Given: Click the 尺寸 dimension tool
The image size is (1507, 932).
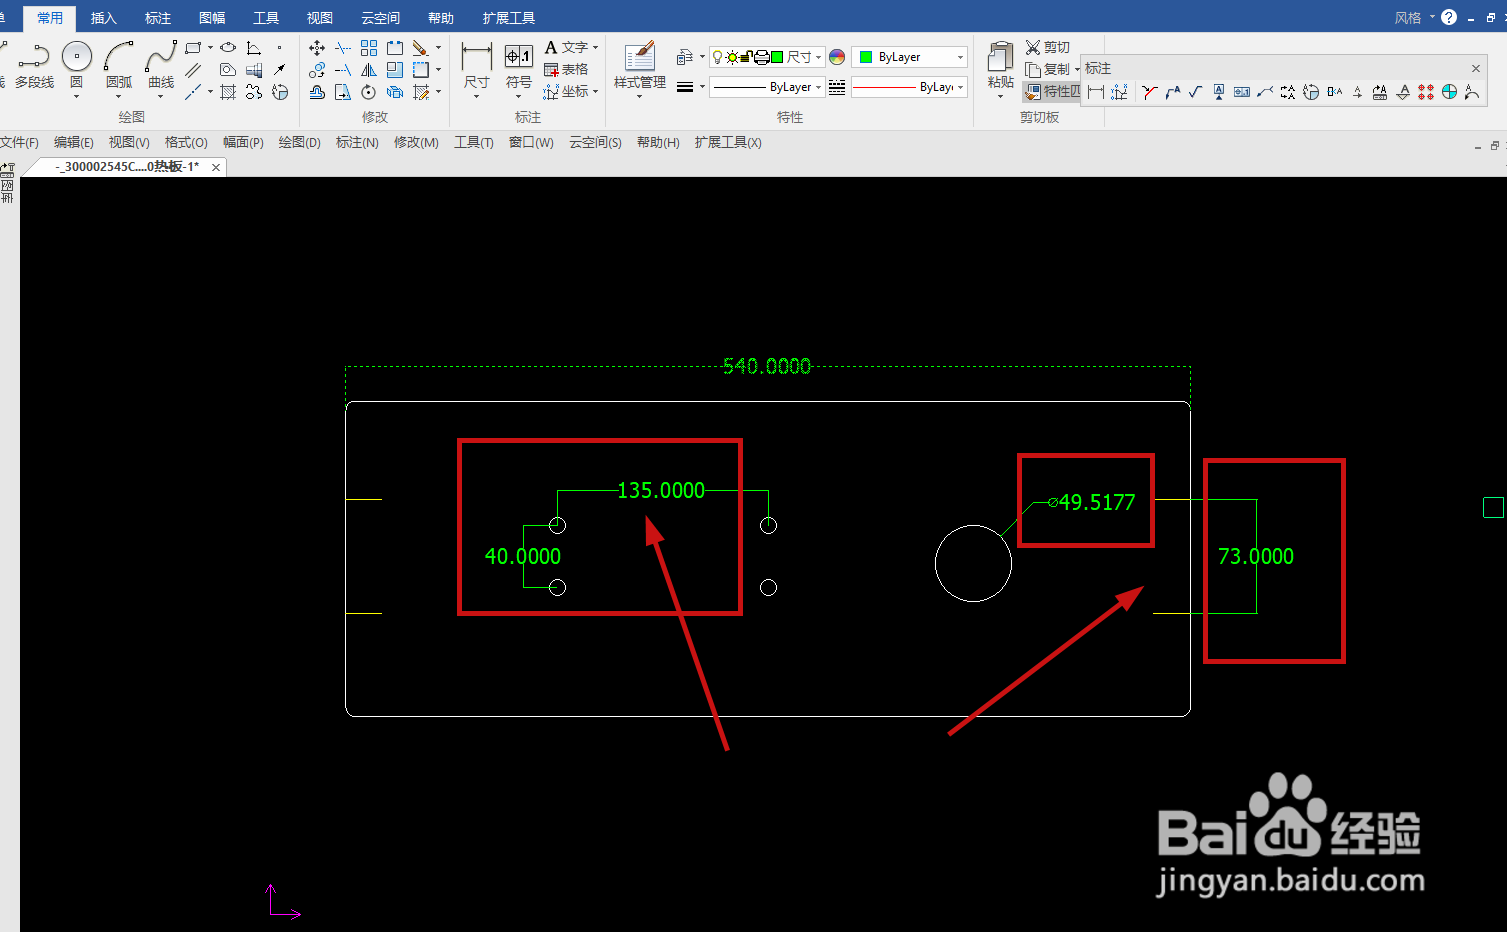Looking at the screenshot, I should [477, 66].
